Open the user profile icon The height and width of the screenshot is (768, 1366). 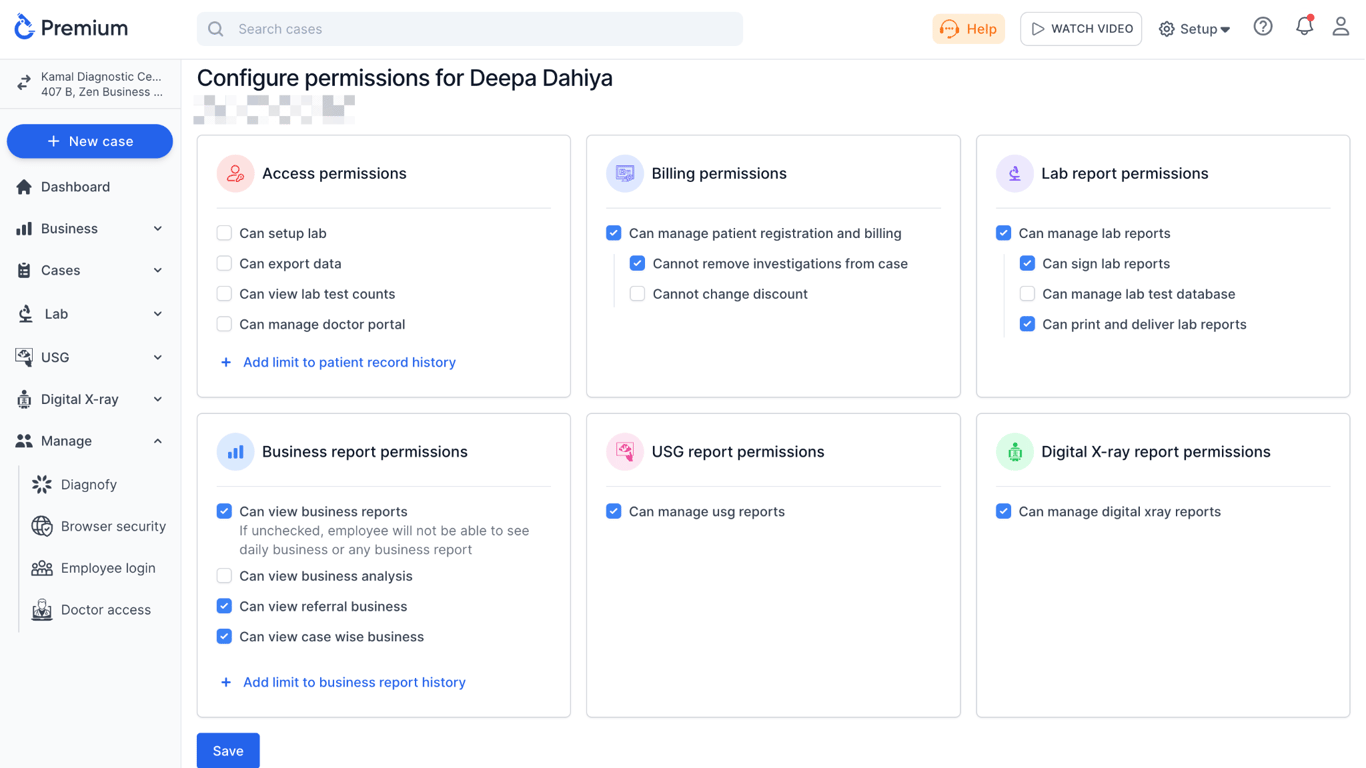[x=1341, y=27]
